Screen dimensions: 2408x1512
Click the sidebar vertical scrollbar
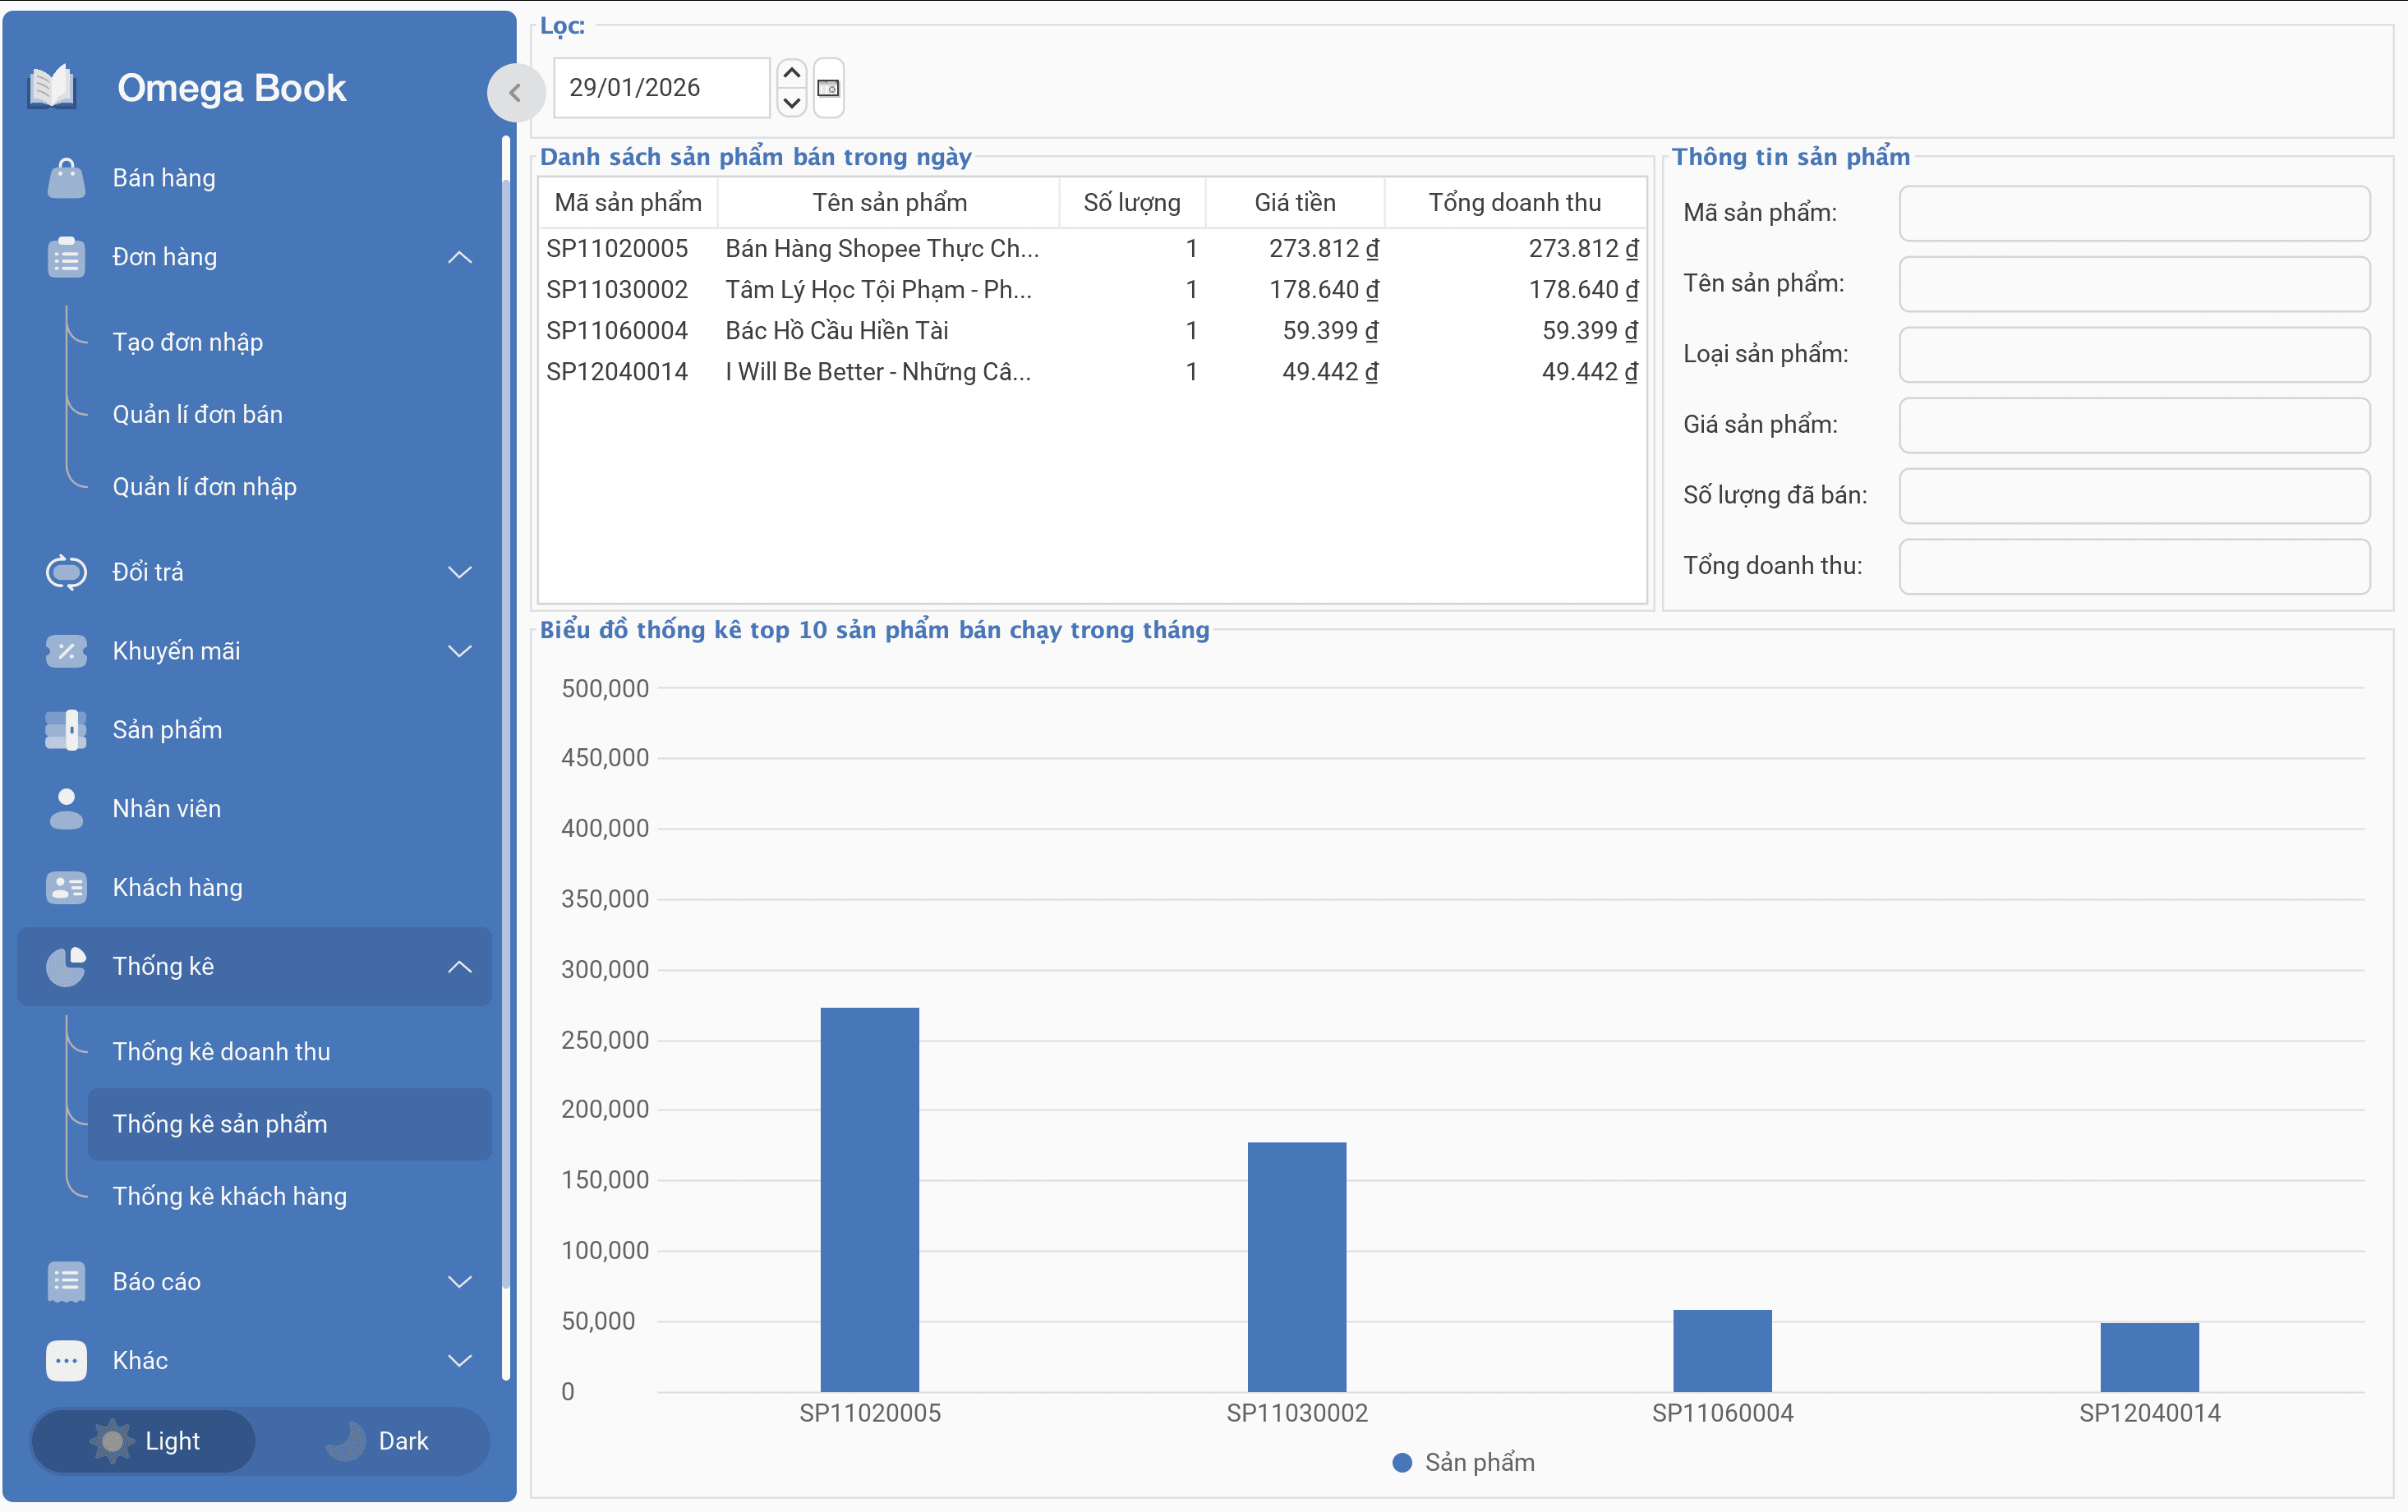(x=506, y=760)
